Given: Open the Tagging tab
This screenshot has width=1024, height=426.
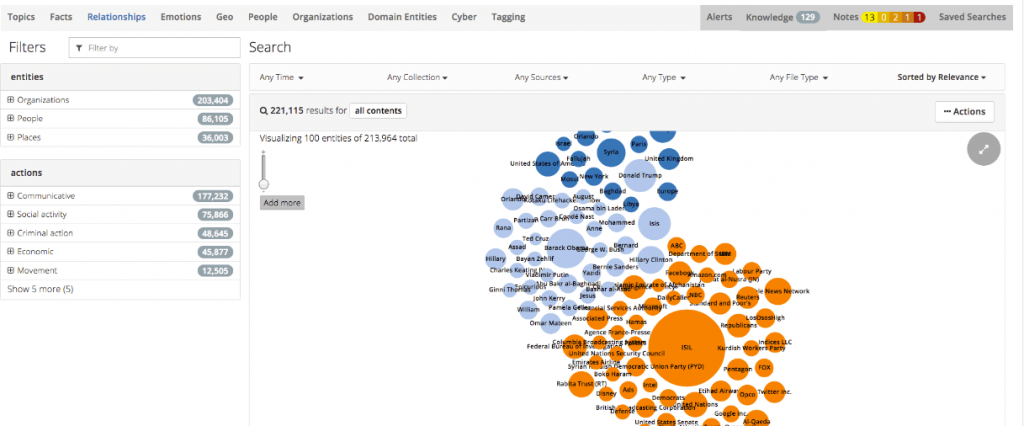Looking at the screenshot, I should pos(508,17).
